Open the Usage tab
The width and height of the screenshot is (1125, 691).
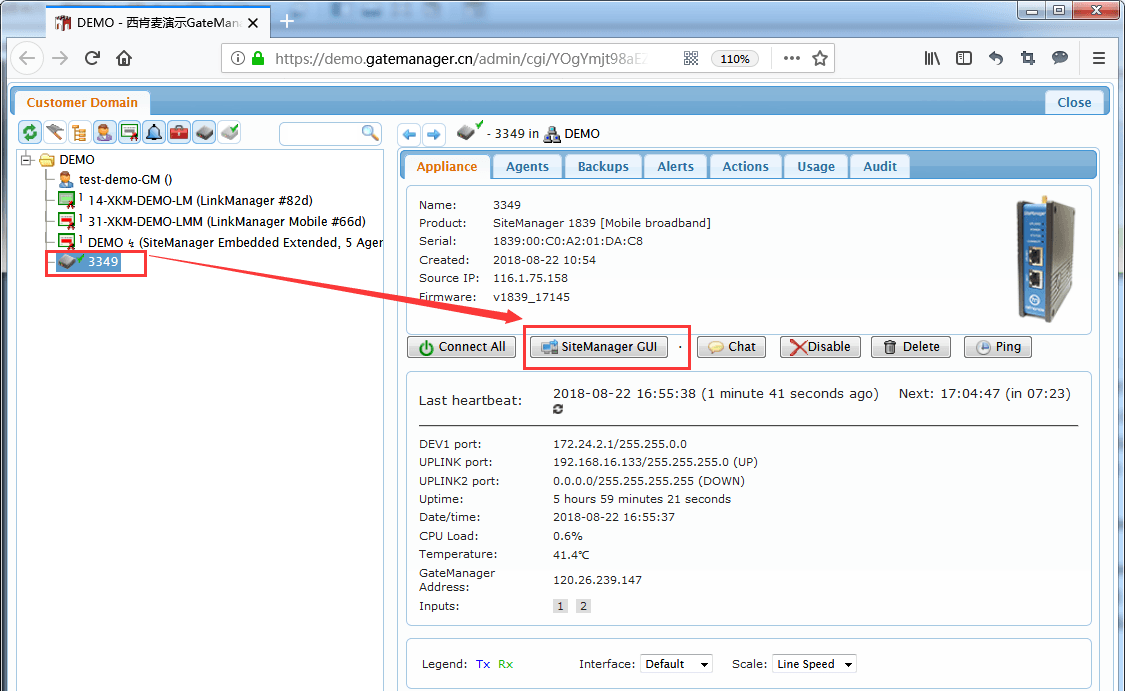click(x=816, y=166)
